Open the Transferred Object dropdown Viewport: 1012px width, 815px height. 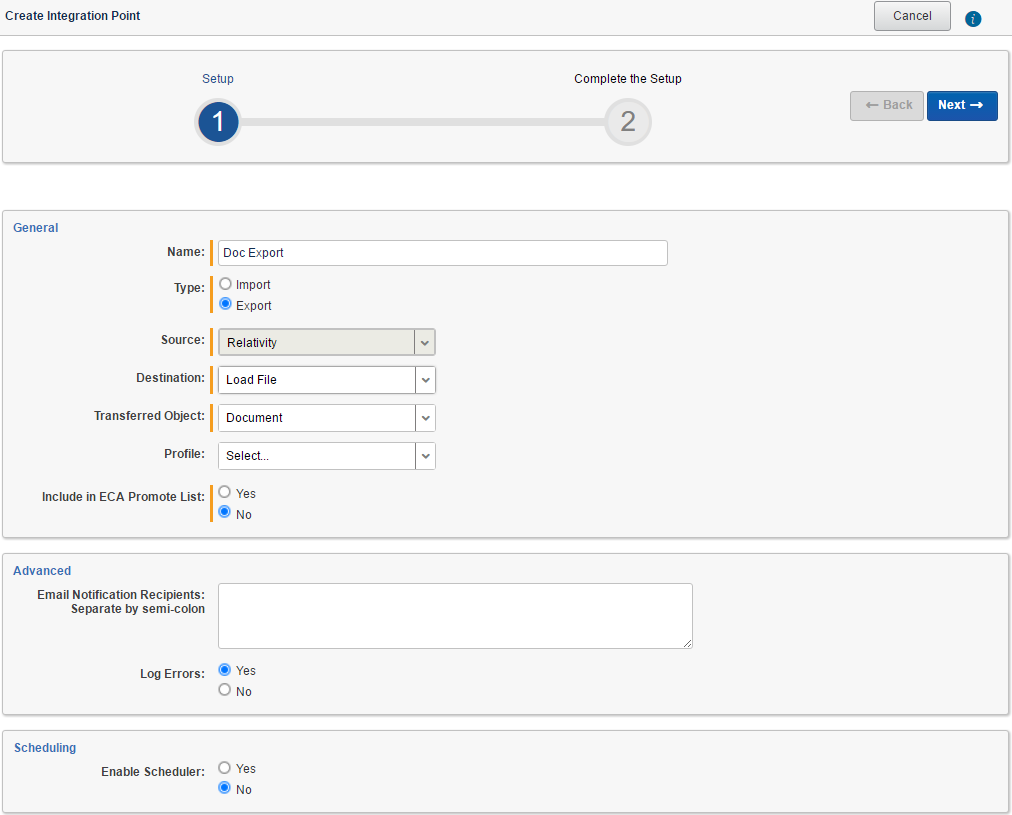pyautogui.click(x=327, y=418)
